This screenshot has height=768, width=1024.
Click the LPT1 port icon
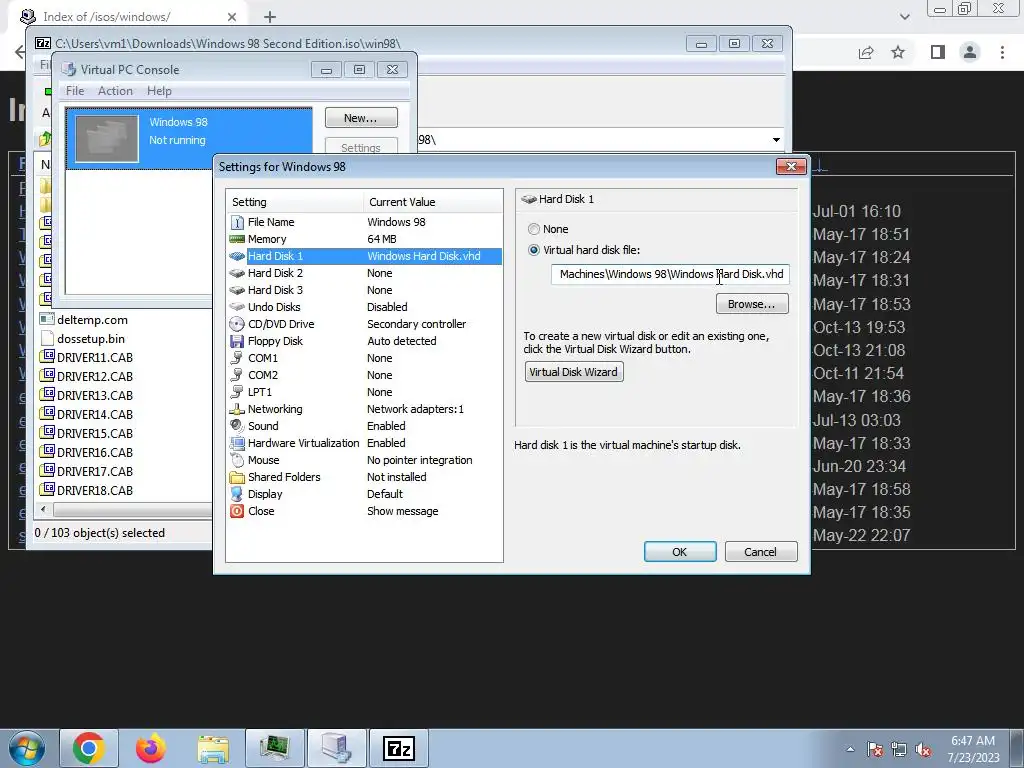tap(237, 392)
